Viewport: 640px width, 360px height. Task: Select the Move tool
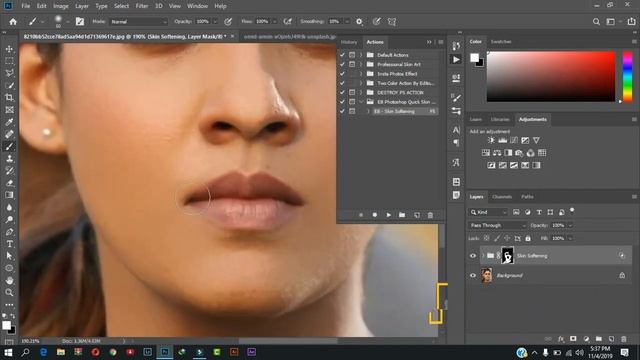[x=9, y=49]
